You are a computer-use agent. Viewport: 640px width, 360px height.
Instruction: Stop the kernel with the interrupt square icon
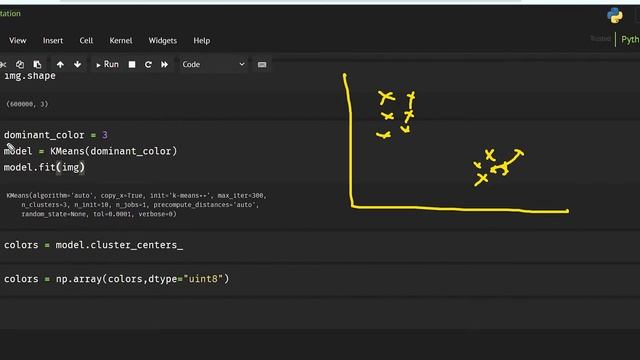pos(132,64)
